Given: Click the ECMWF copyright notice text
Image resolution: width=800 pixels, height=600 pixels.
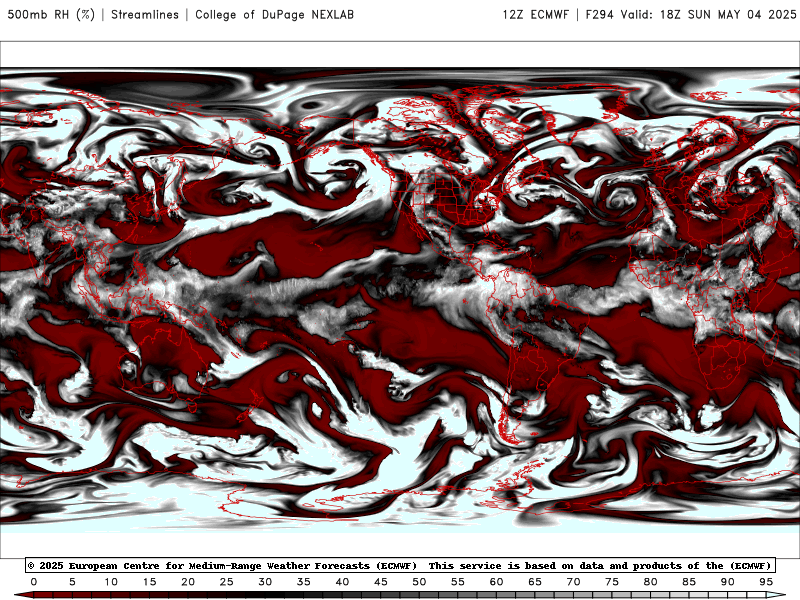Looking at the screenshot, I should (x=400, y=565).
